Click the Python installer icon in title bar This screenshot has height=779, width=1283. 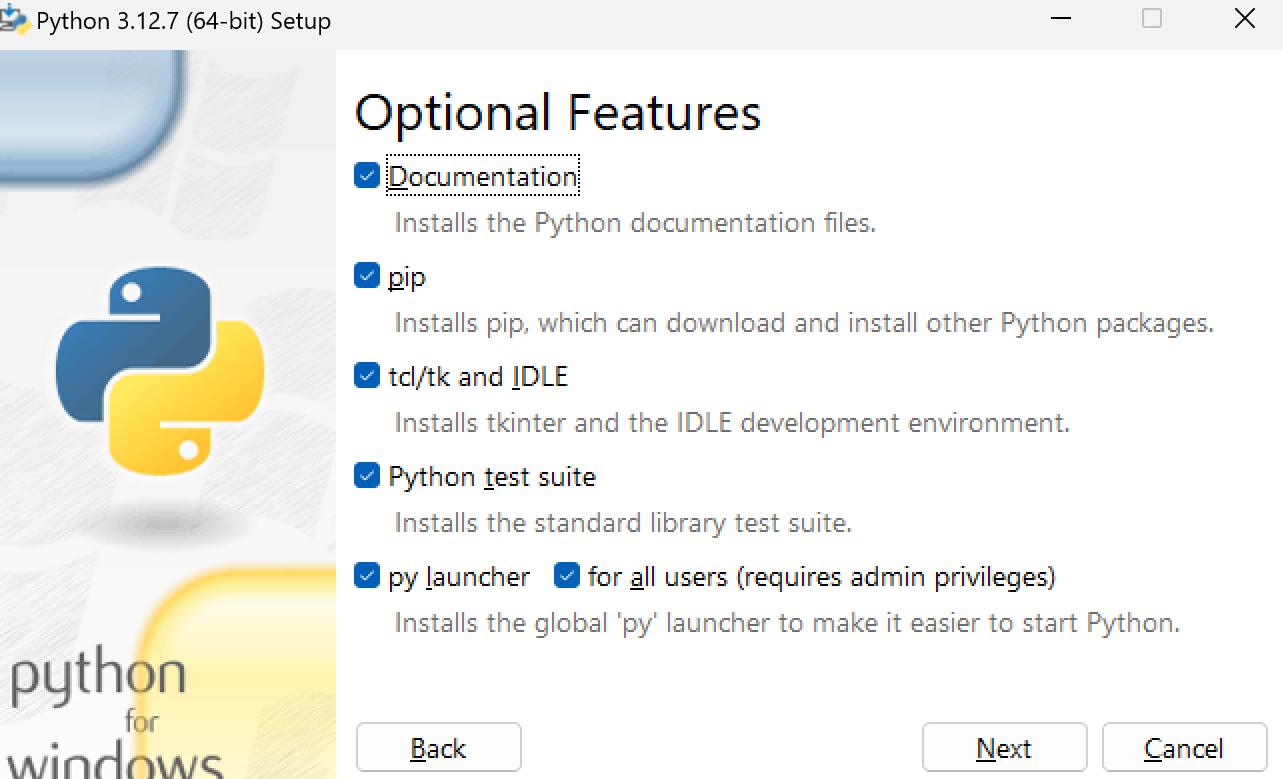[x=14, y=19]
